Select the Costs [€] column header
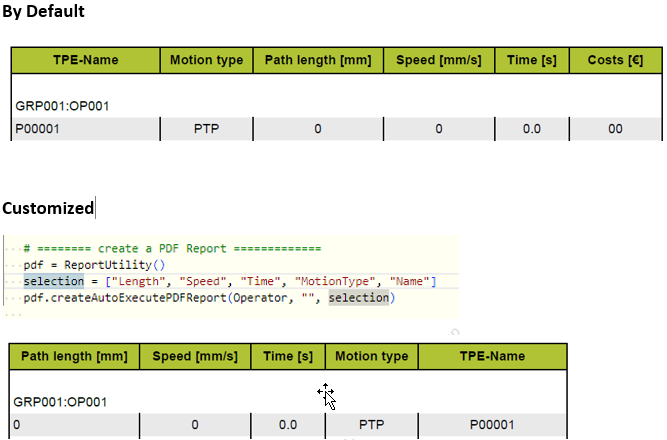 pyautogui.click(x=615, y=60)
